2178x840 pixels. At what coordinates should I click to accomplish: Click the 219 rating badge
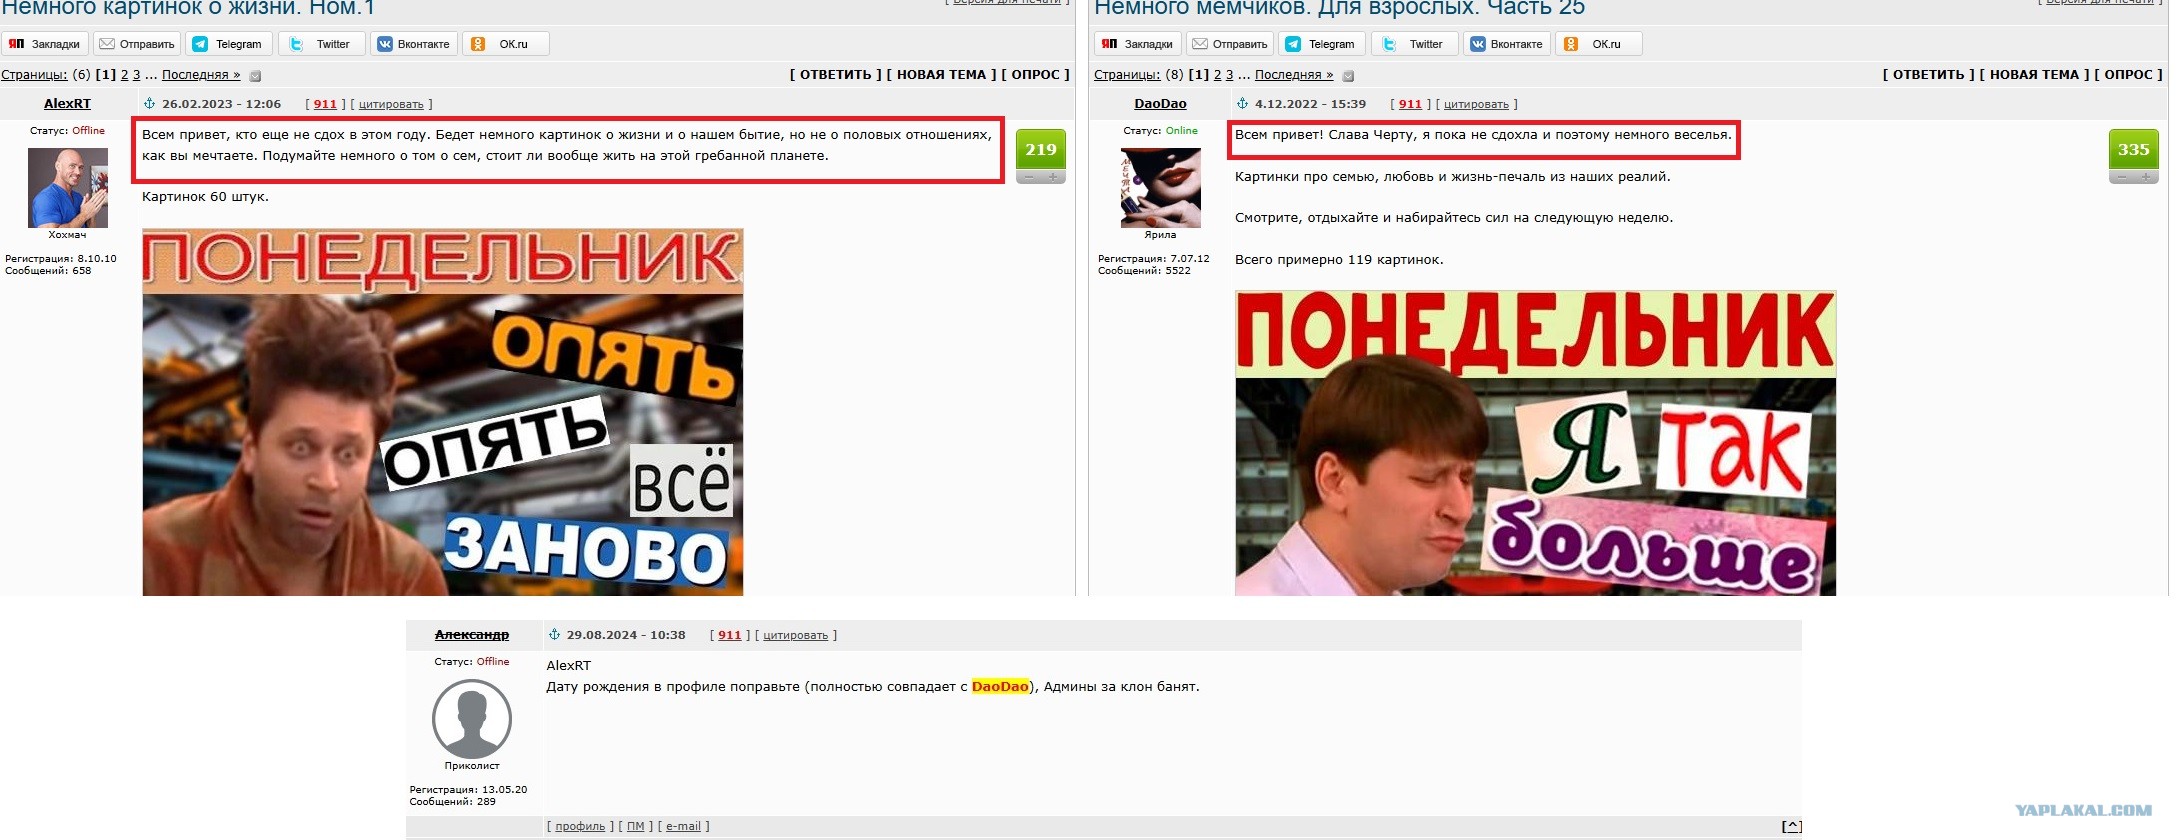coord(1041,150)
